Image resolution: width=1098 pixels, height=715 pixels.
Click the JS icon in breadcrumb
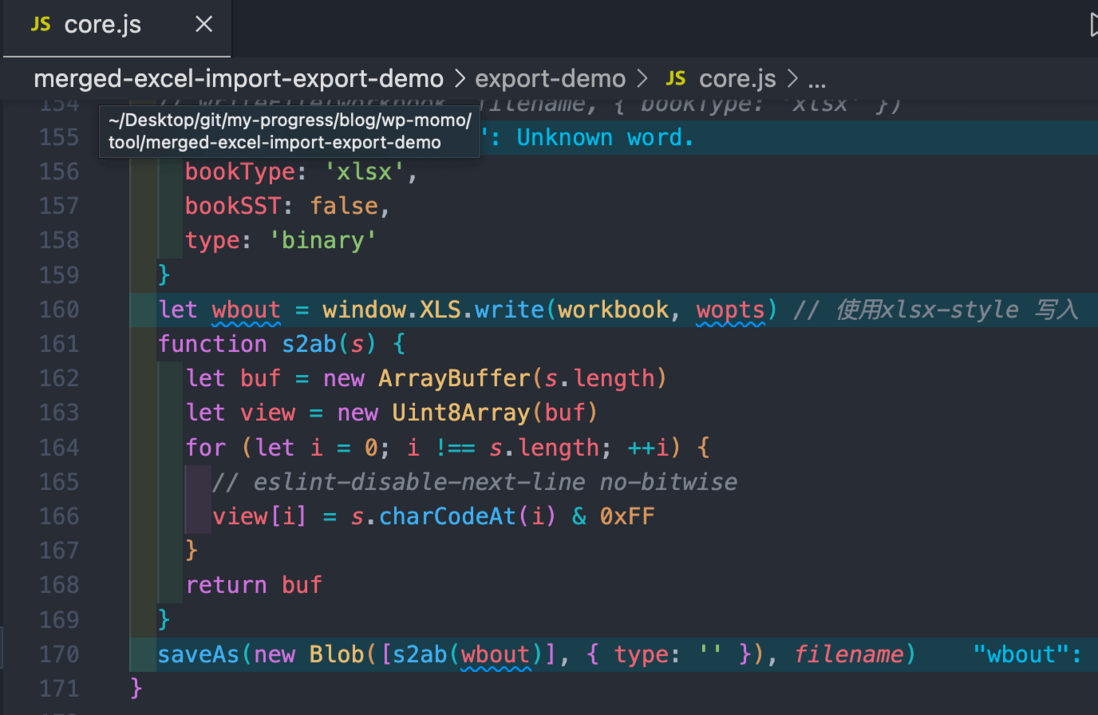coord(675,78)
